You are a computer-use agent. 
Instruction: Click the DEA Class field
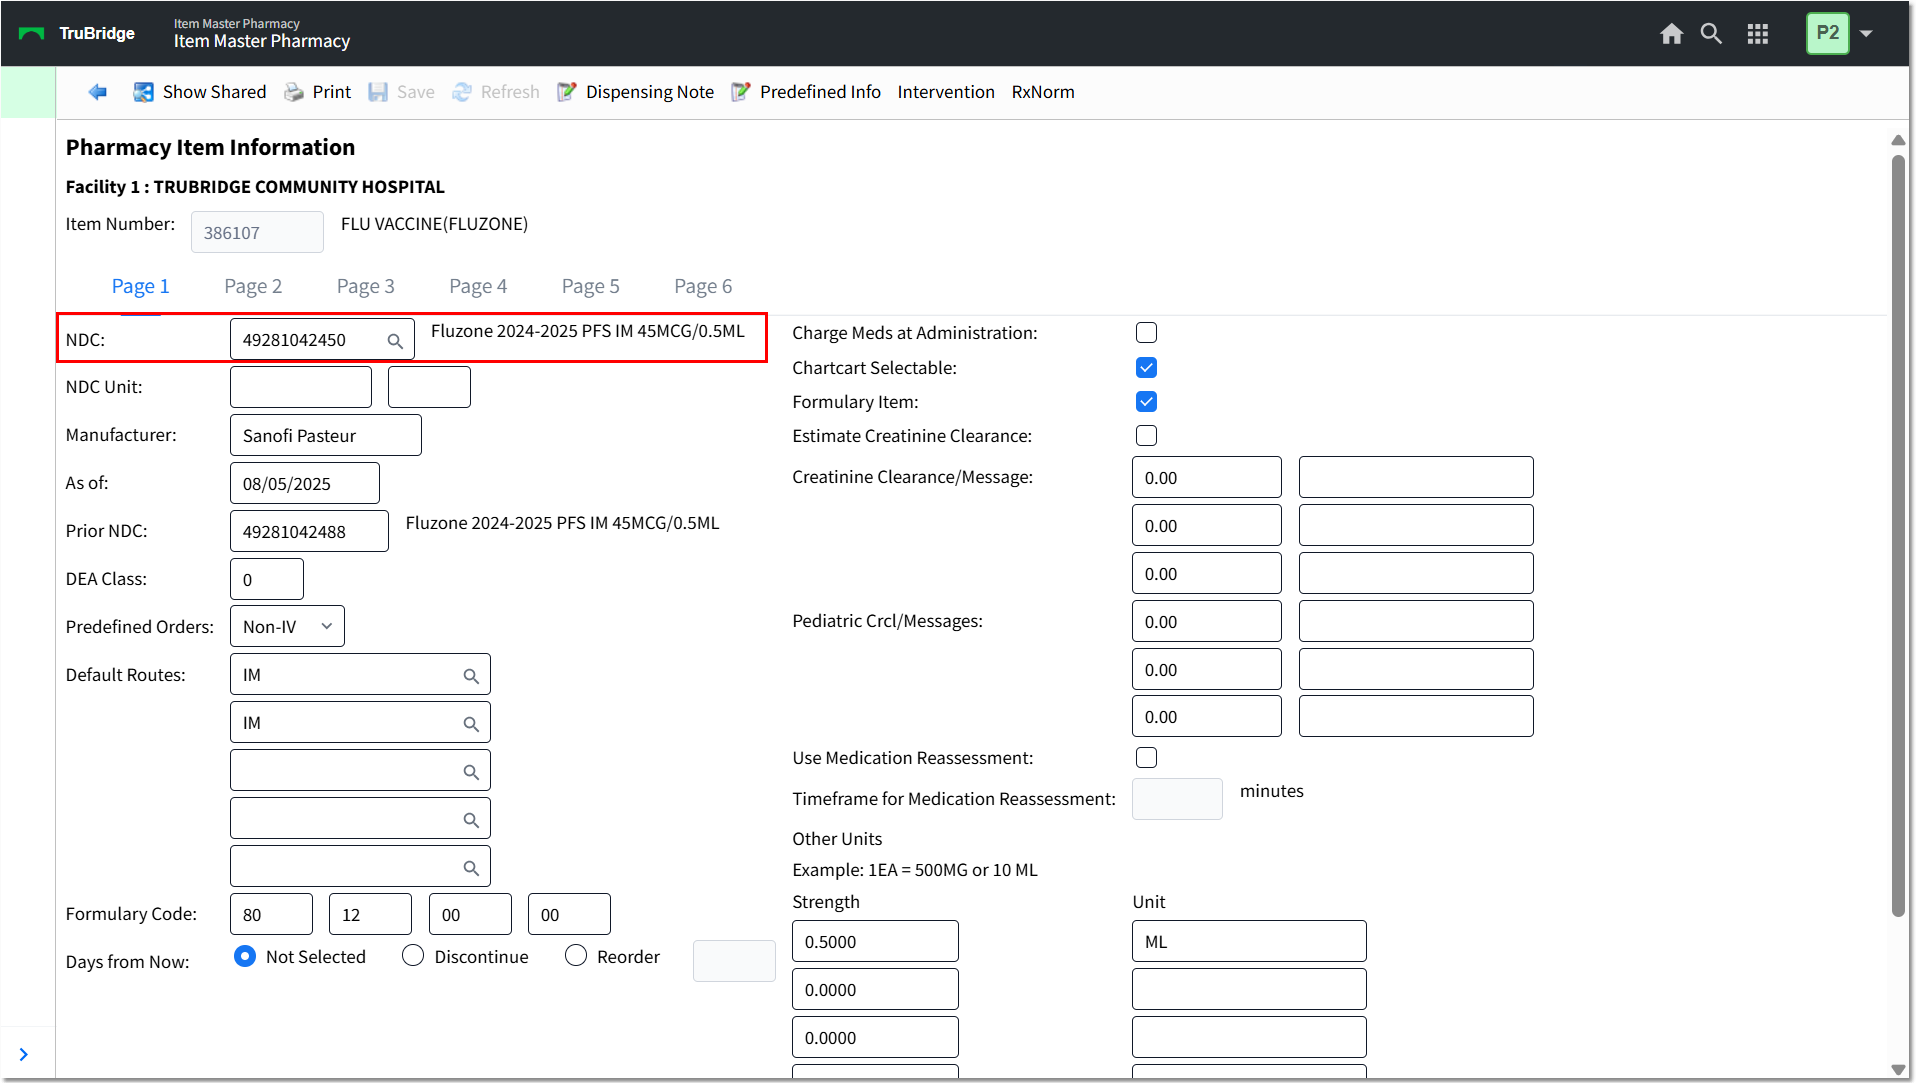click(x=267, y=579)
